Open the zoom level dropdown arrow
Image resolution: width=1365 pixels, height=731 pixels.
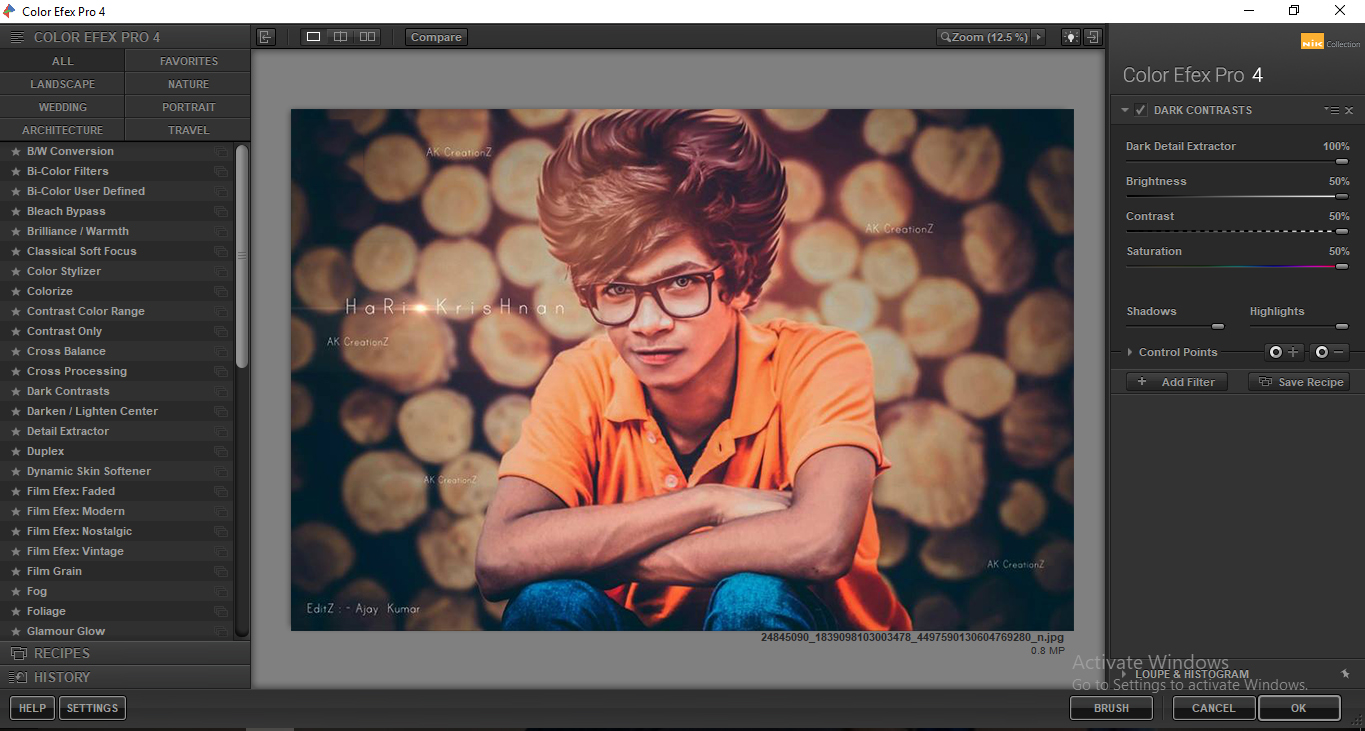click(1039, 37)
